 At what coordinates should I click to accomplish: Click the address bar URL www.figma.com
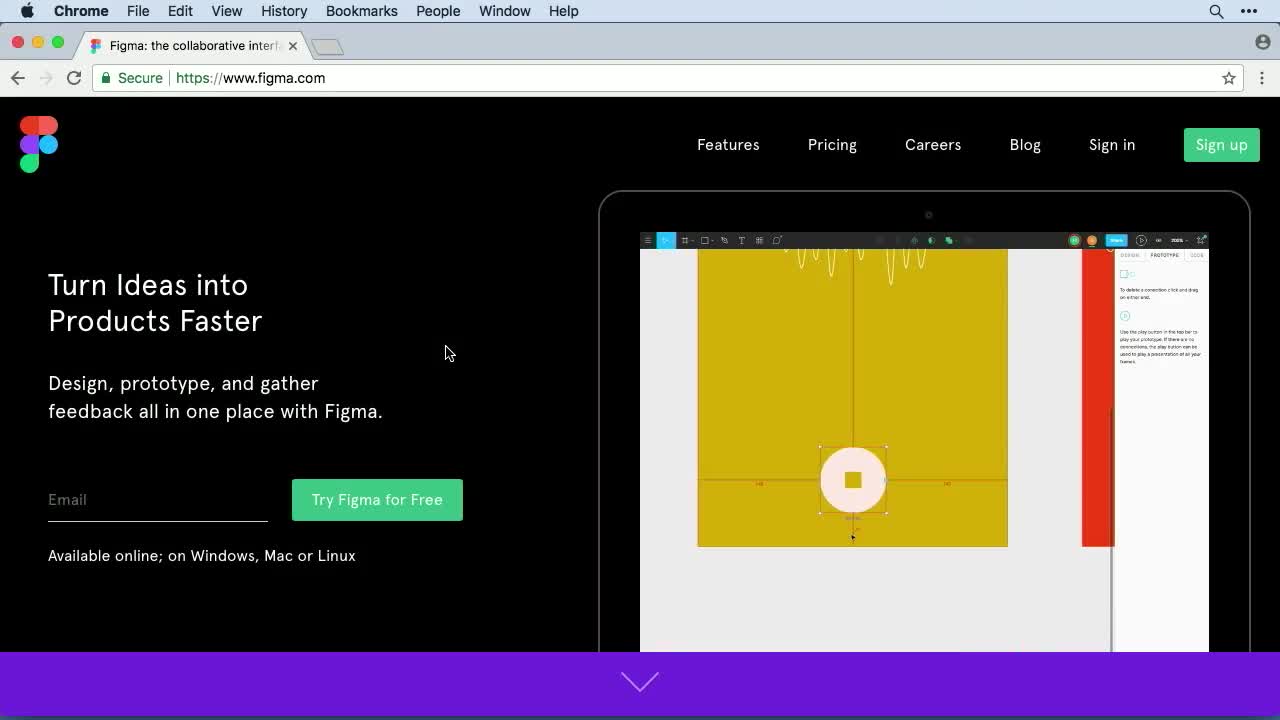click(x=250, y=78)
